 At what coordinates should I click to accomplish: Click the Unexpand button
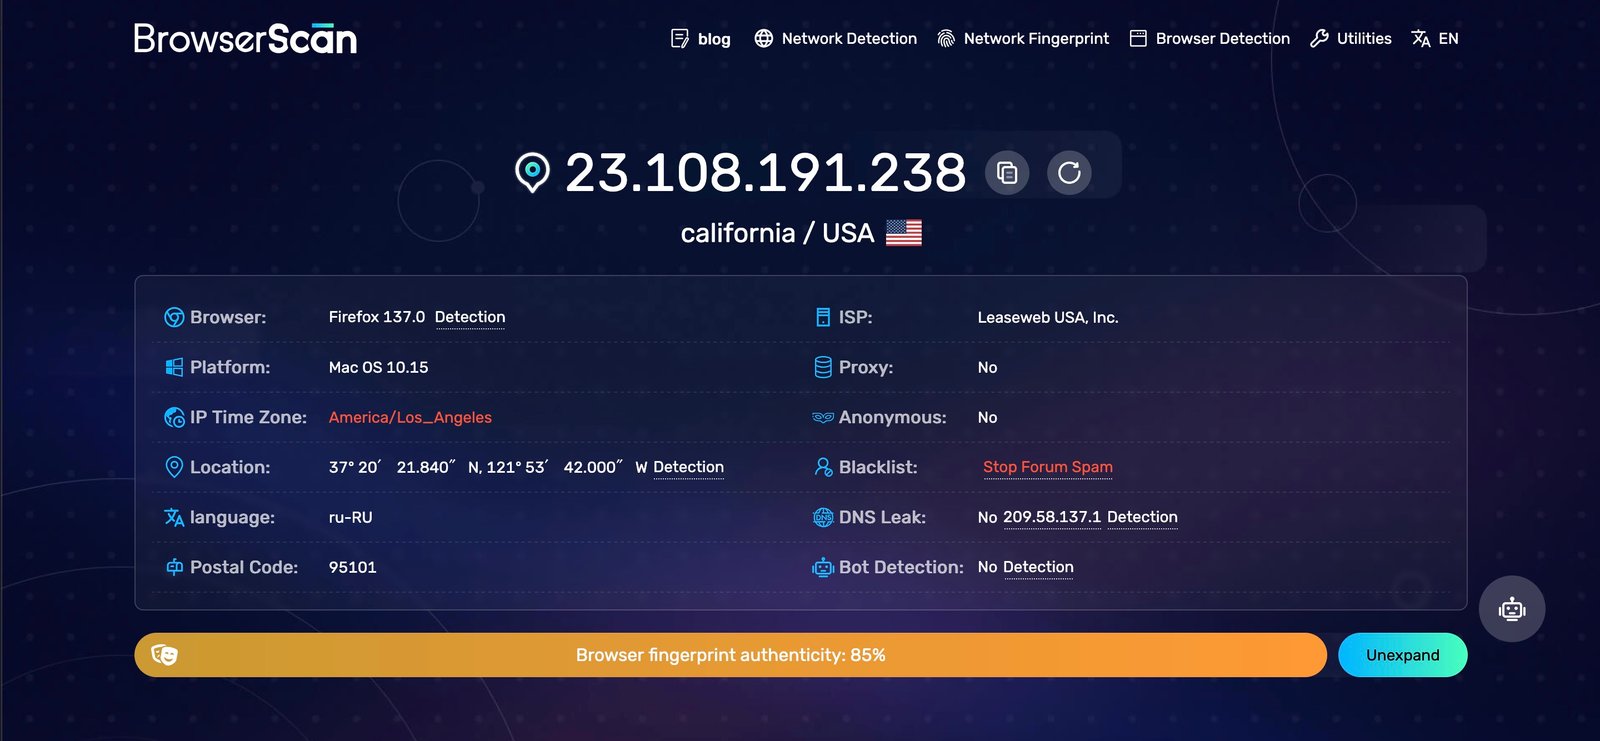1402,655
